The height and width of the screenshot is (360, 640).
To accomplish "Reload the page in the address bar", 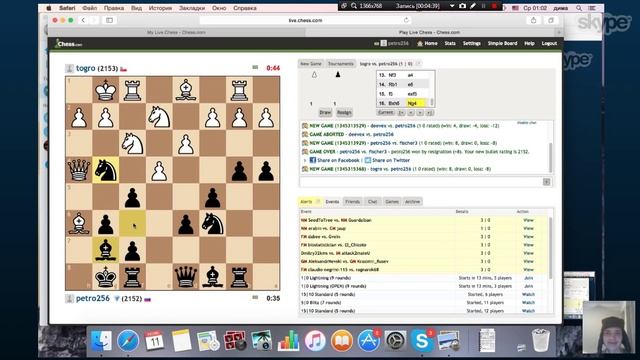I will click(x=406, y=20).
